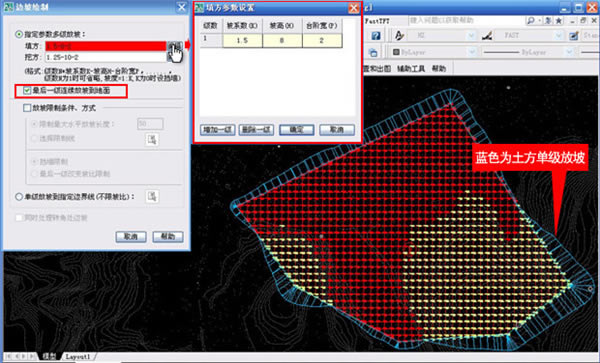Toggle 最后一级连续放坡到地面 checkbox

[27, 91]
